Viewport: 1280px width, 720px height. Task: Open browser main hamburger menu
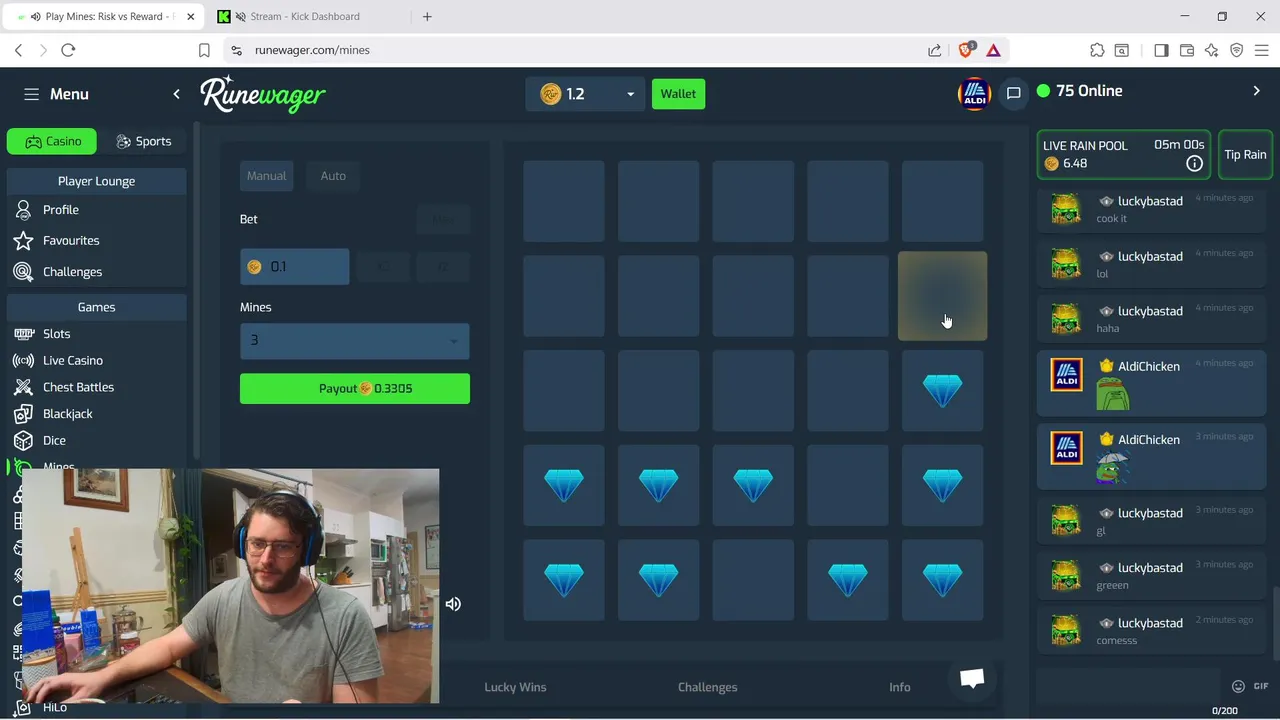pyautogui.click(x=1262, y=50)
